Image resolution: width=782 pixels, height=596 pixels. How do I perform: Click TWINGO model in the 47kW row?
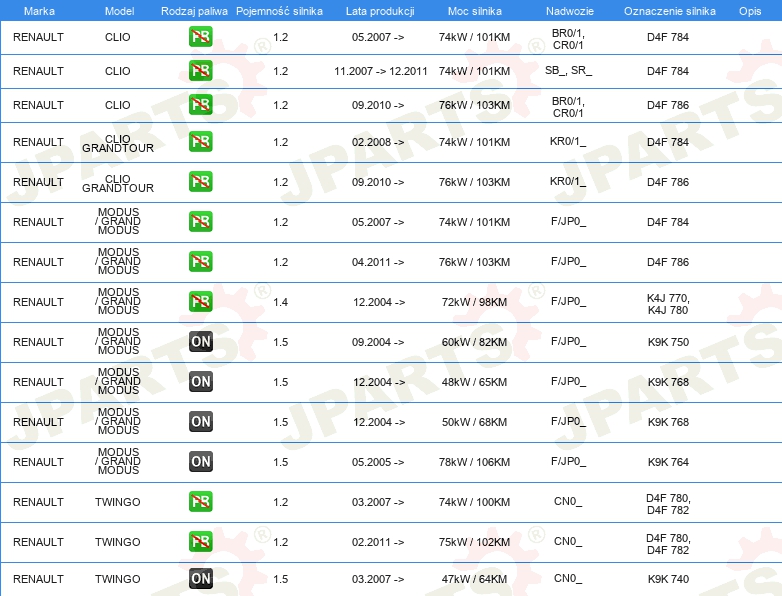coord(118,579)
